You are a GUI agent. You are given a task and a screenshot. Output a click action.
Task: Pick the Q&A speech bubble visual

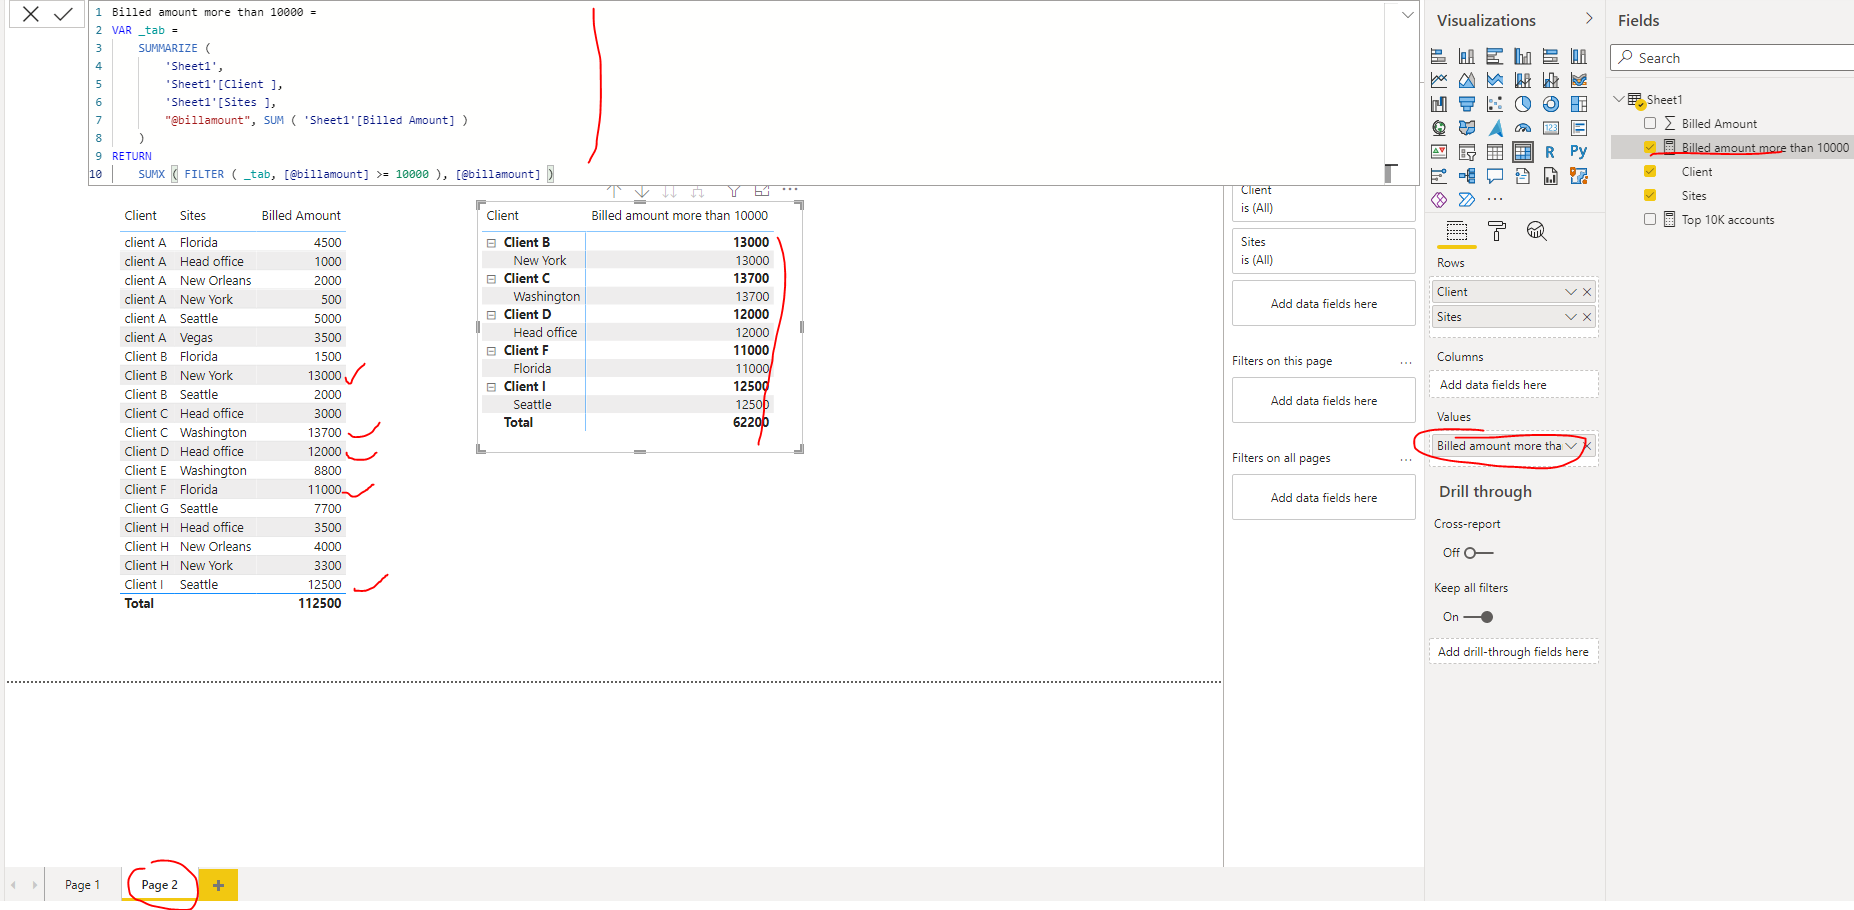(x=1495, y=176)
